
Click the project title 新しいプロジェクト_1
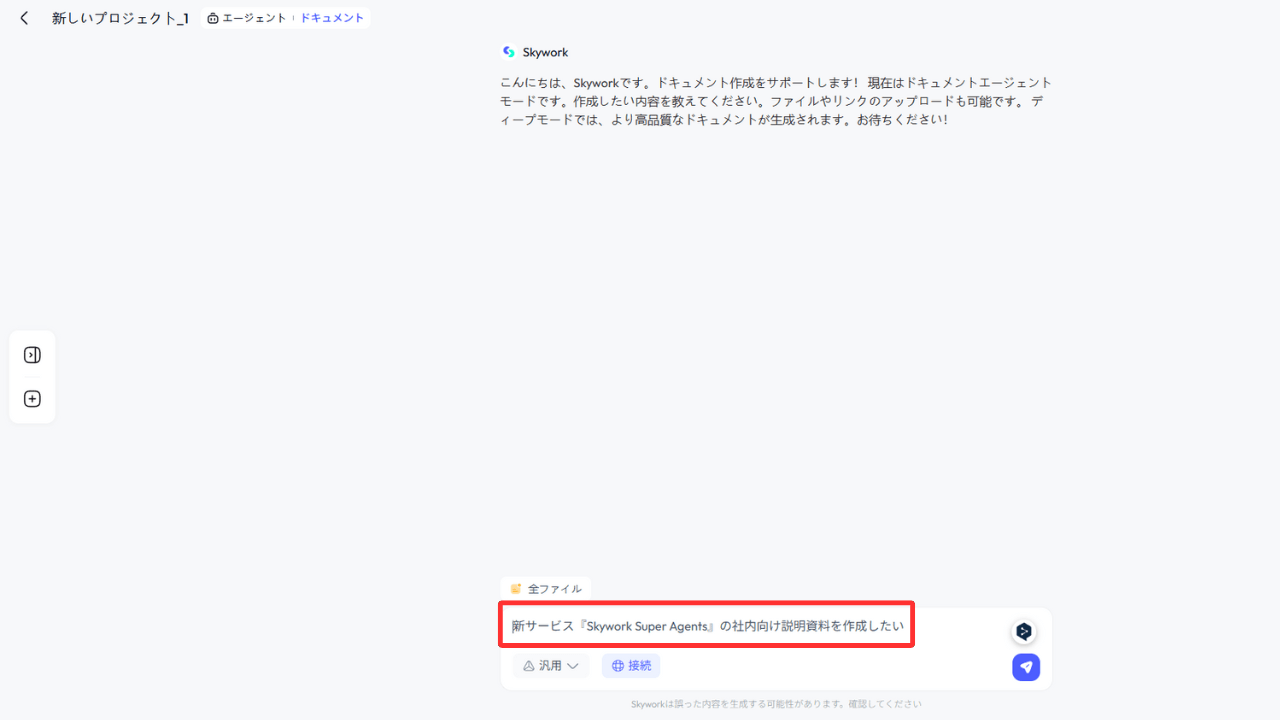click(x=120, y=18)
